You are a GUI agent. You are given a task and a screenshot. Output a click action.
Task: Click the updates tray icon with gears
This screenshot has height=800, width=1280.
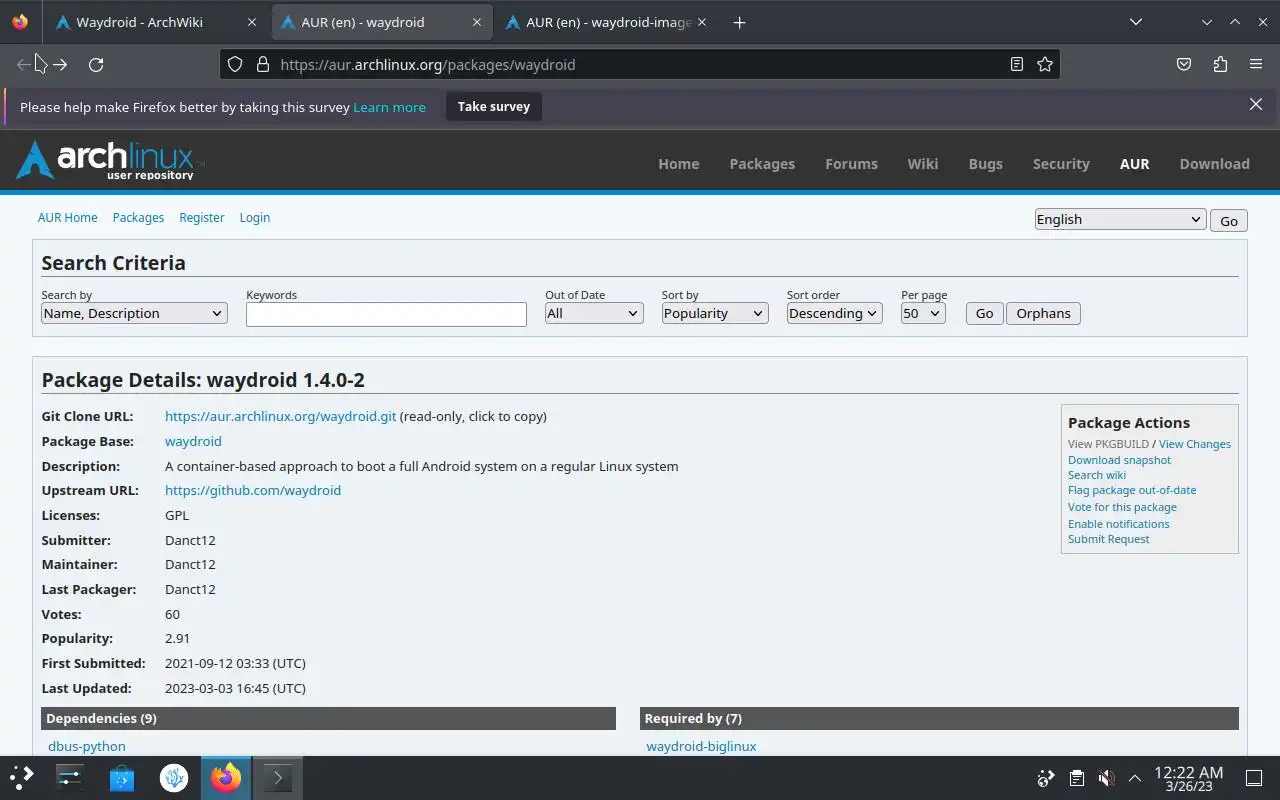[1046, 778]
